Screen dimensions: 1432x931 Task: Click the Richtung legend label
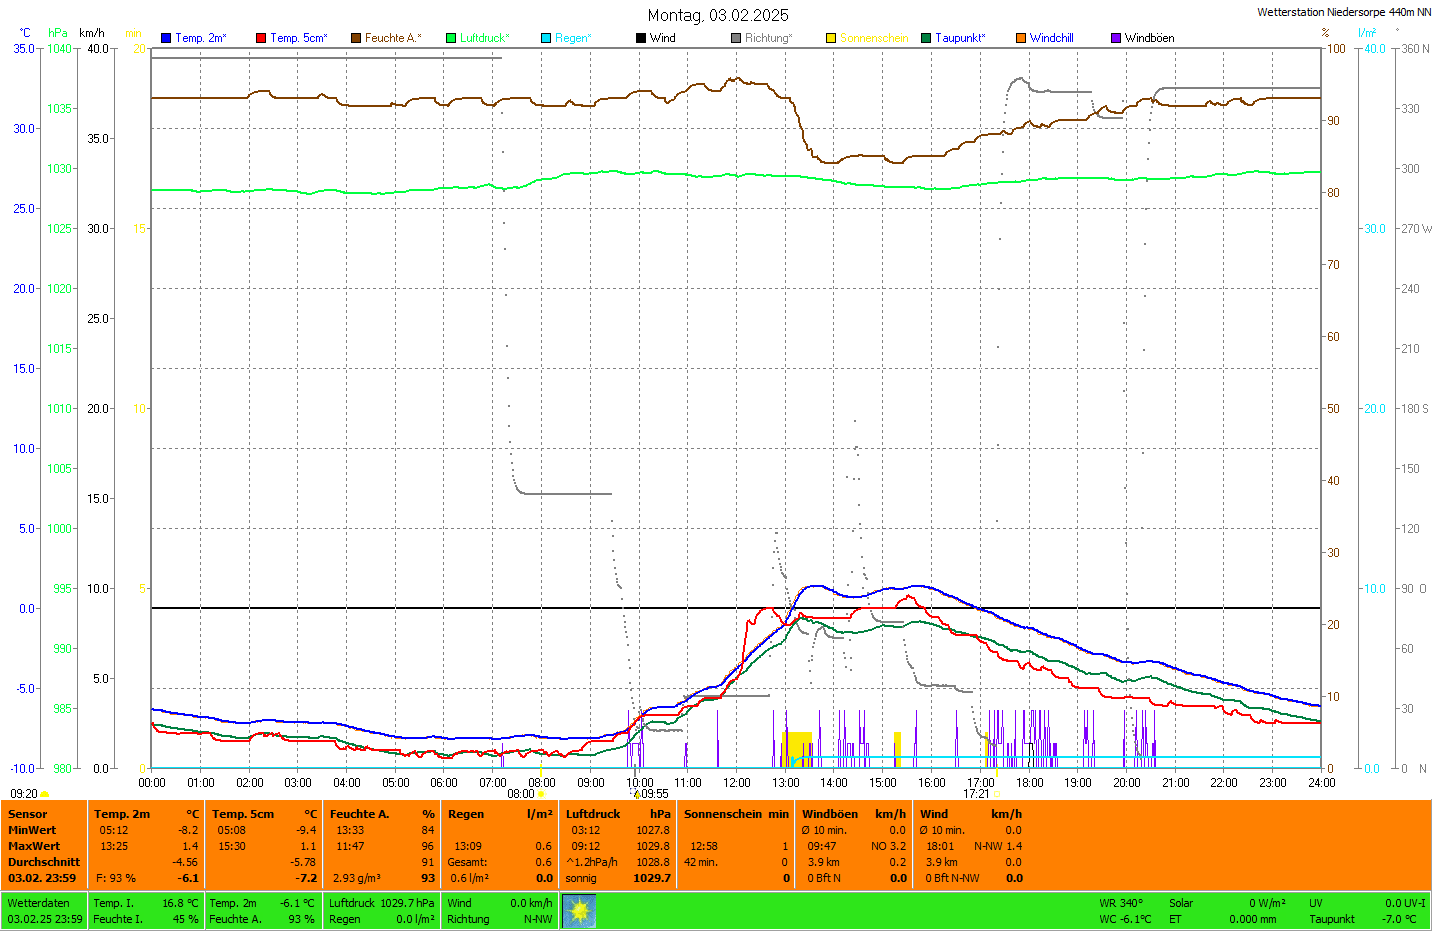point(768,38)
